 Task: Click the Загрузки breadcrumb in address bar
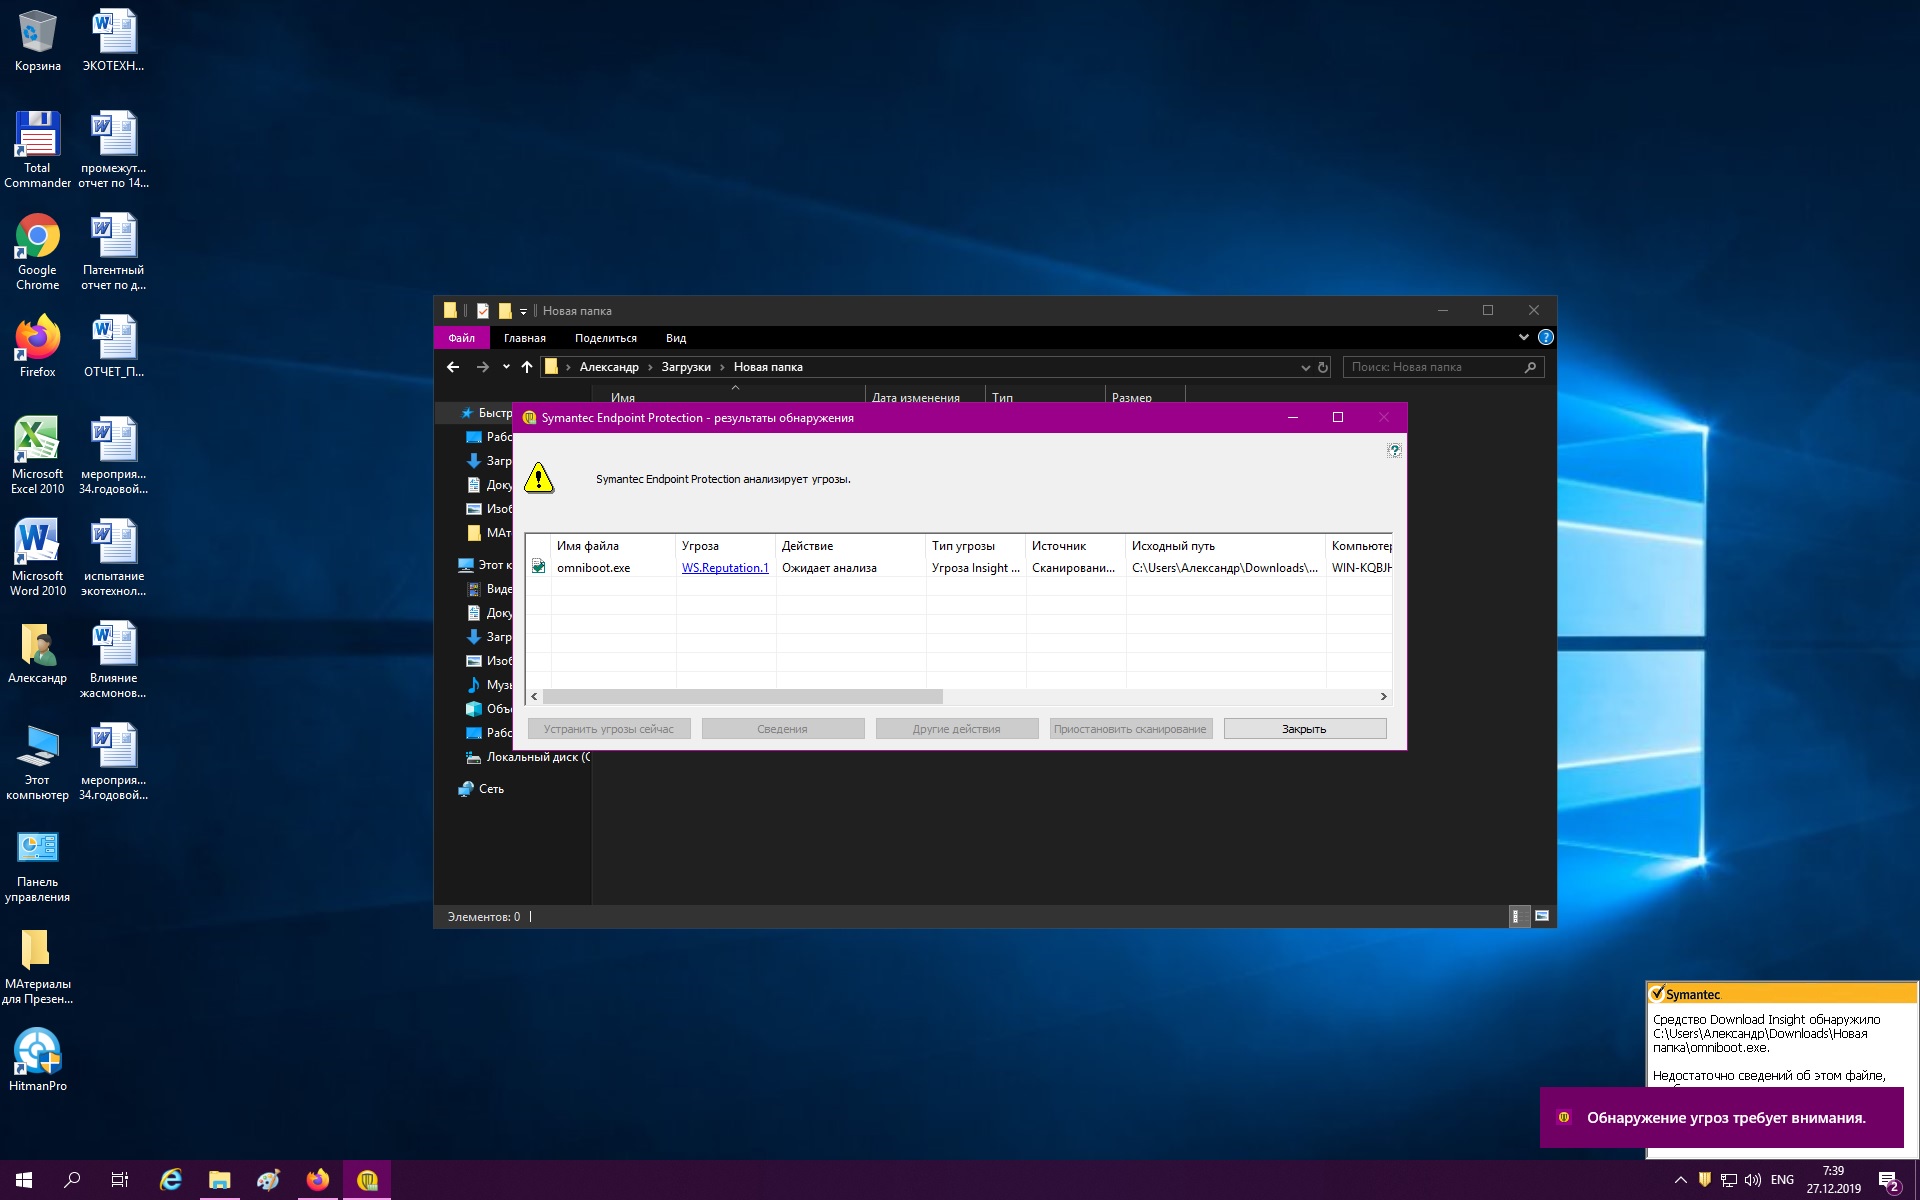(x=686, y=367)
